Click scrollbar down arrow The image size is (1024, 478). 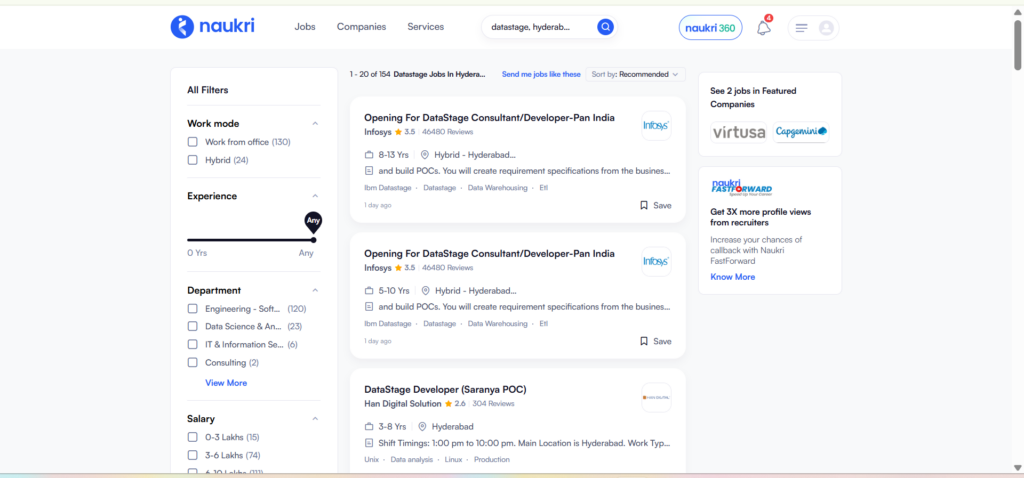(1017, 467)
